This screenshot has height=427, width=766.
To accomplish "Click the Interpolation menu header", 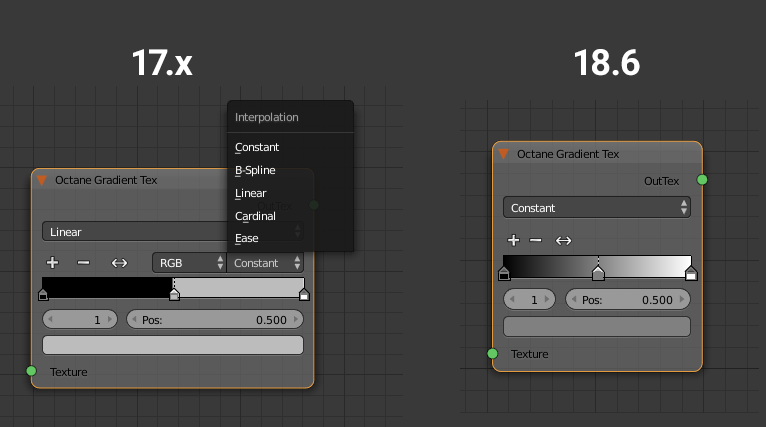I will point(267,117).
